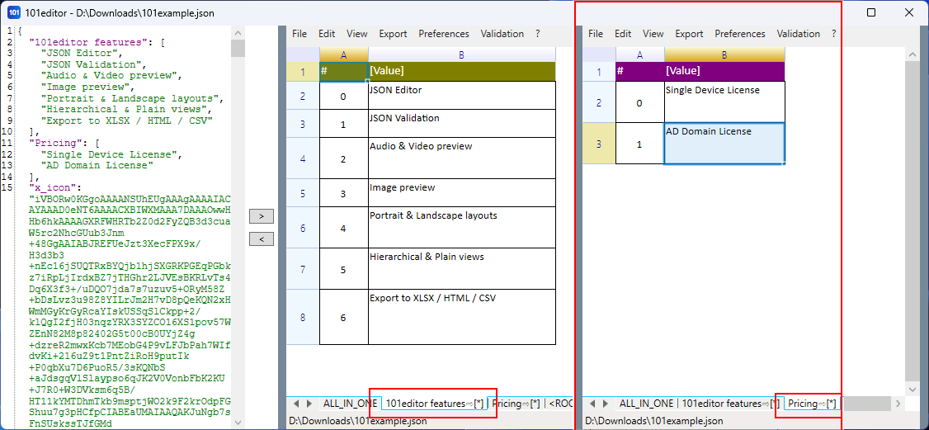929x430 pixels.
Task: Open Export menu in the left spreadsheet pane
Action: (x=393, y=34)
